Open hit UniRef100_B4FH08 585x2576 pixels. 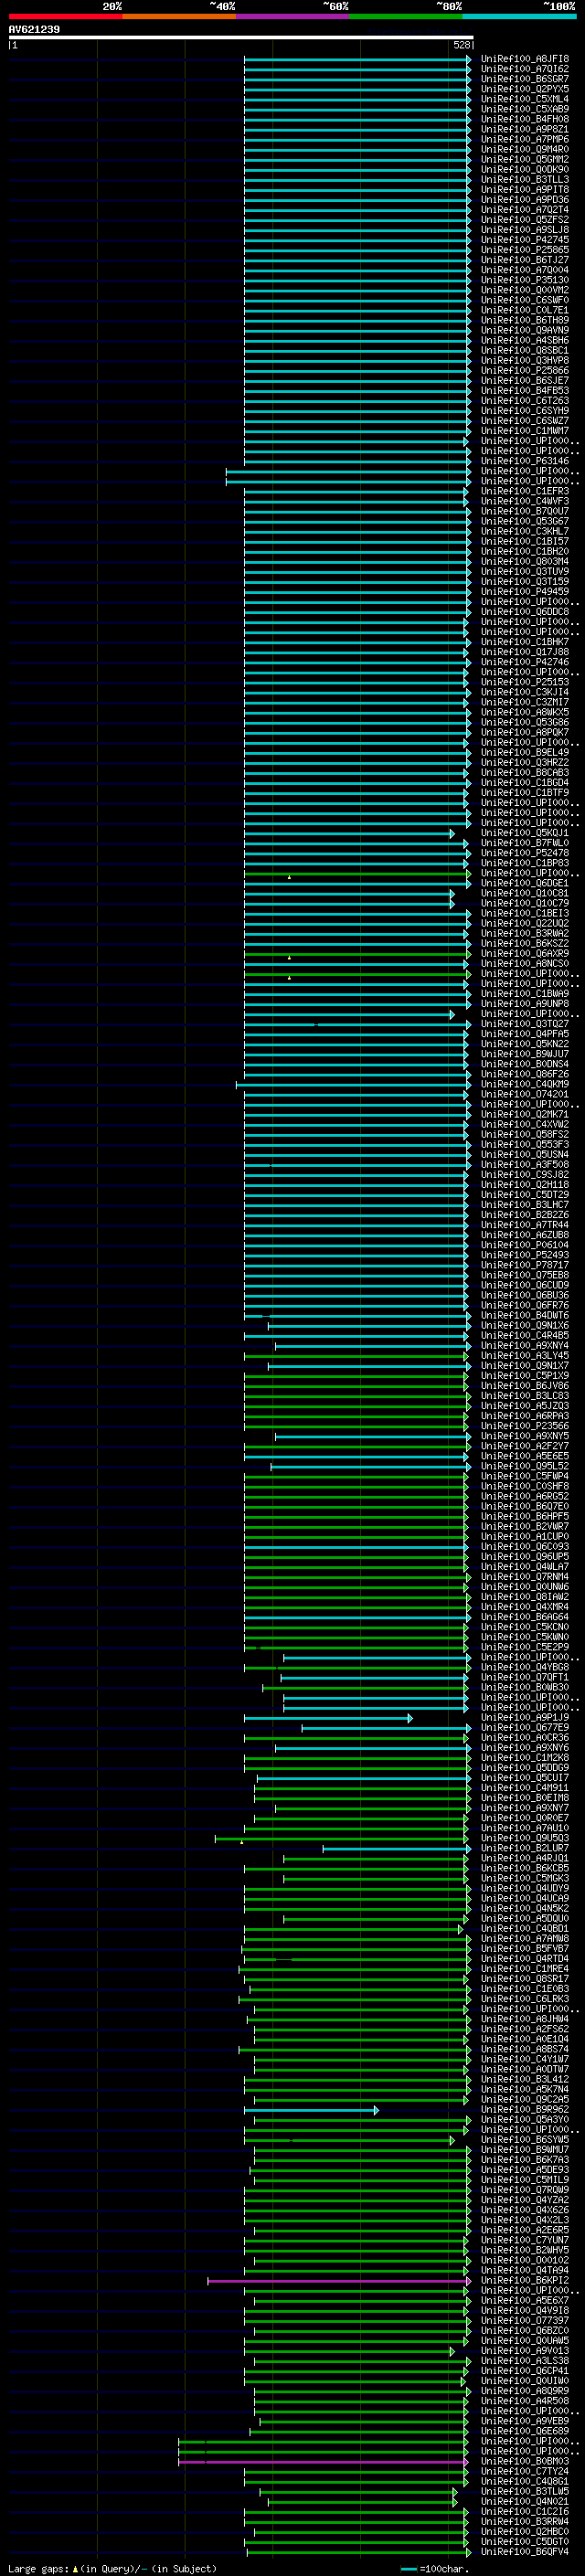click(x=525, y=119)
